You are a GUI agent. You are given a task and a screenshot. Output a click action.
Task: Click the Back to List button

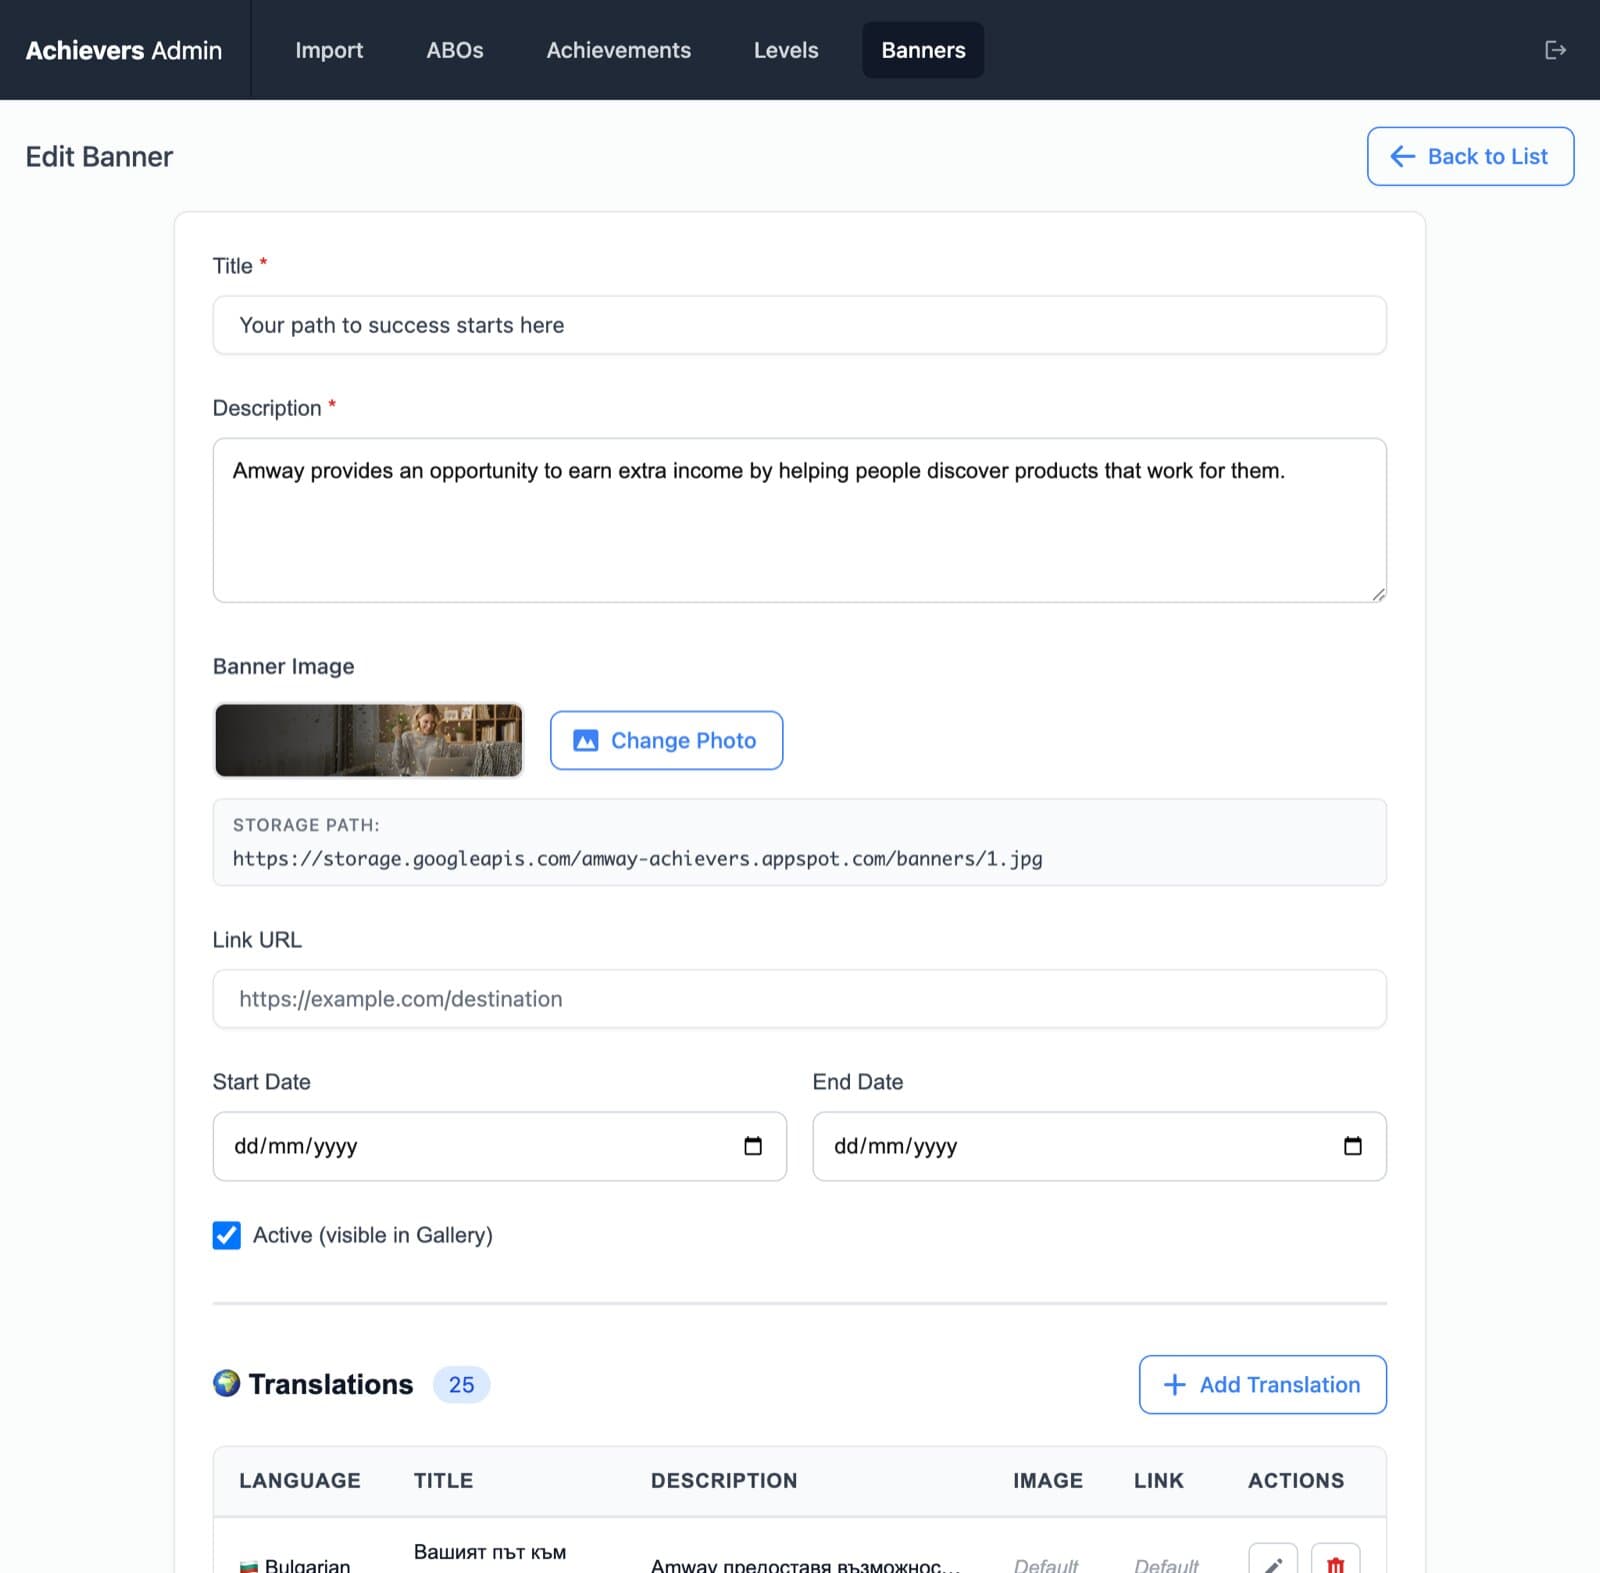(x=1470, y=156)
